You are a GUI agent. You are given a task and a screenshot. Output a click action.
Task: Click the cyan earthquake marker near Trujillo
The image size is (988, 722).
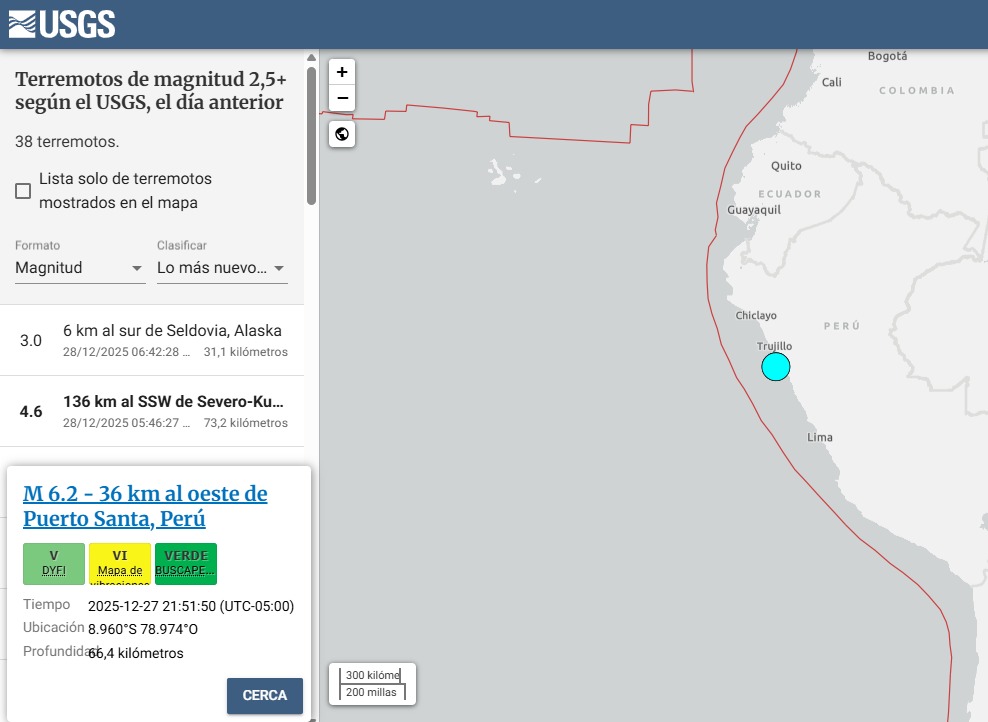click(776, 367)
